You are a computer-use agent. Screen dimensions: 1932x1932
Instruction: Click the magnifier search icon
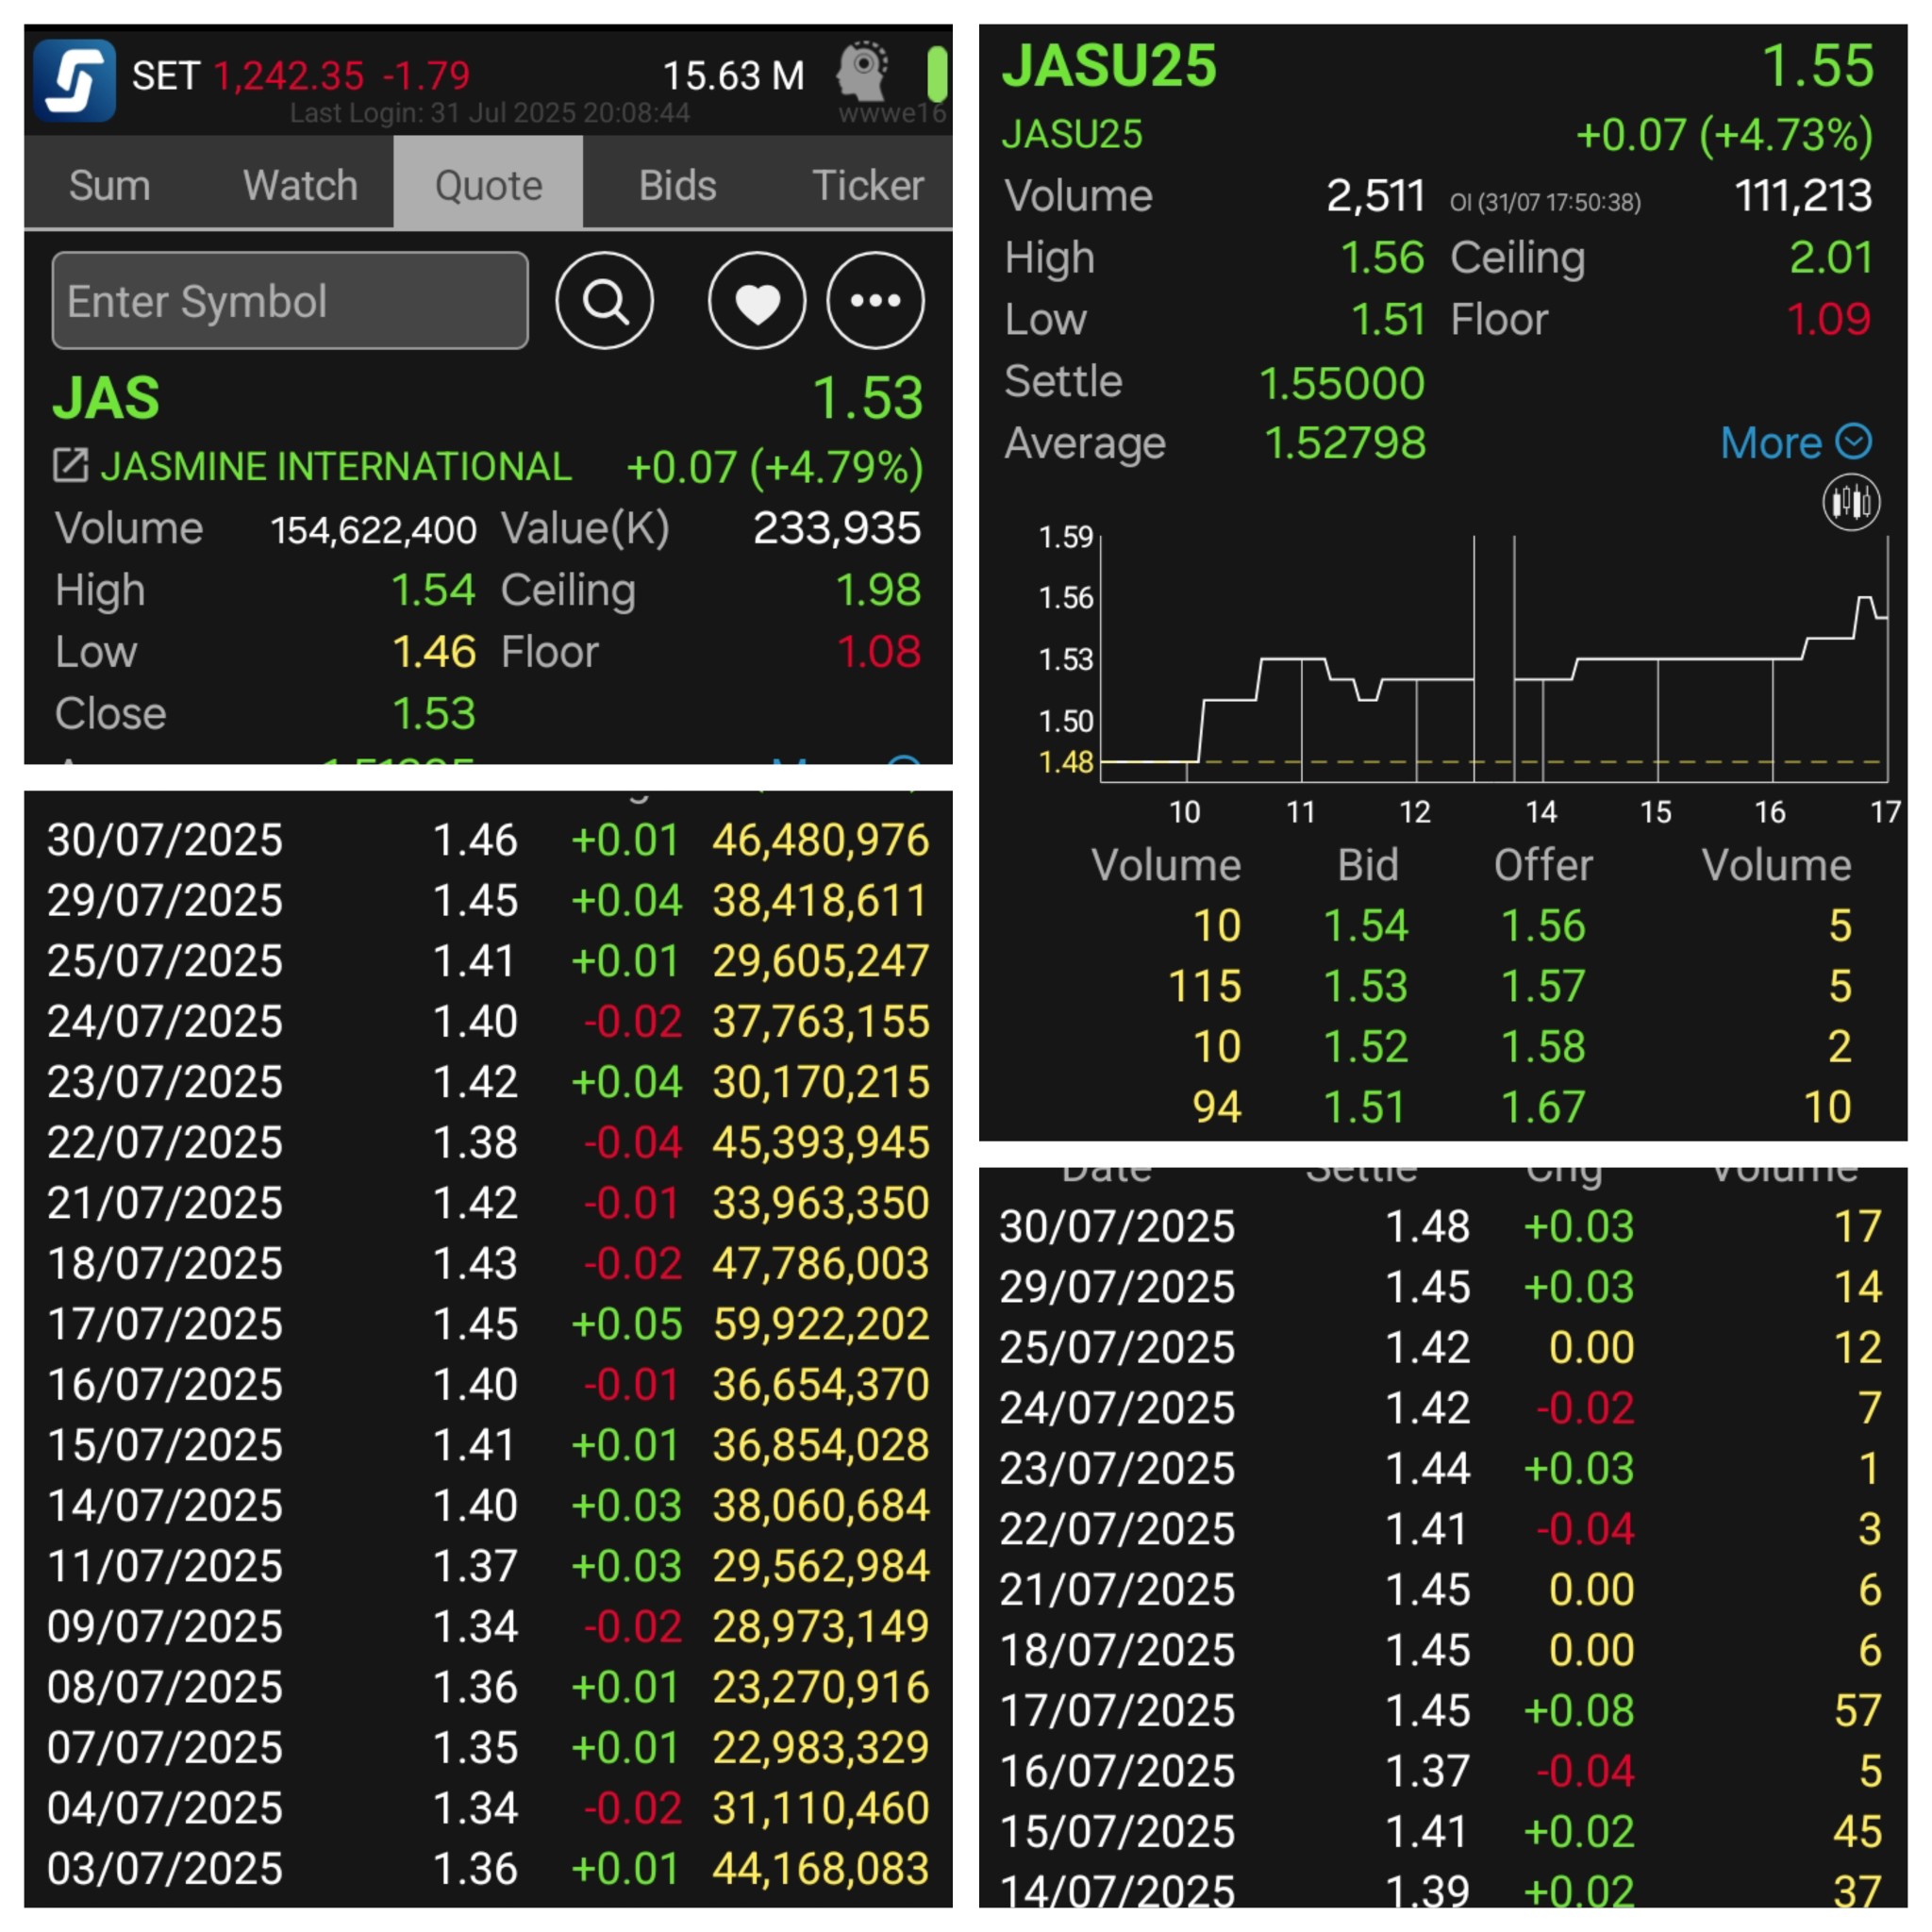(x=604, y=300)
